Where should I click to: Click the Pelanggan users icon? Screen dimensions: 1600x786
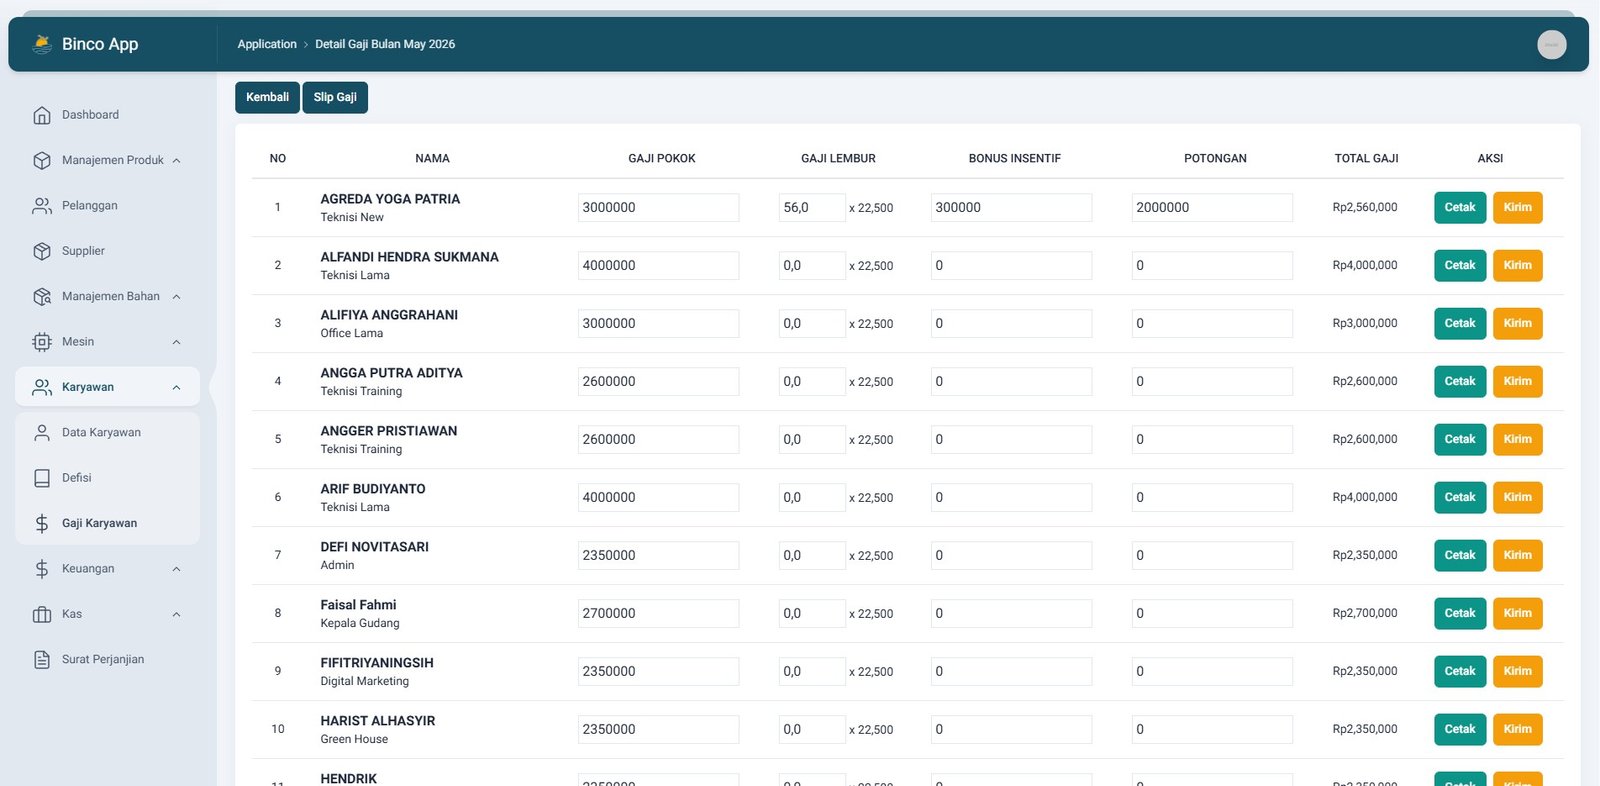coord(42,206)
